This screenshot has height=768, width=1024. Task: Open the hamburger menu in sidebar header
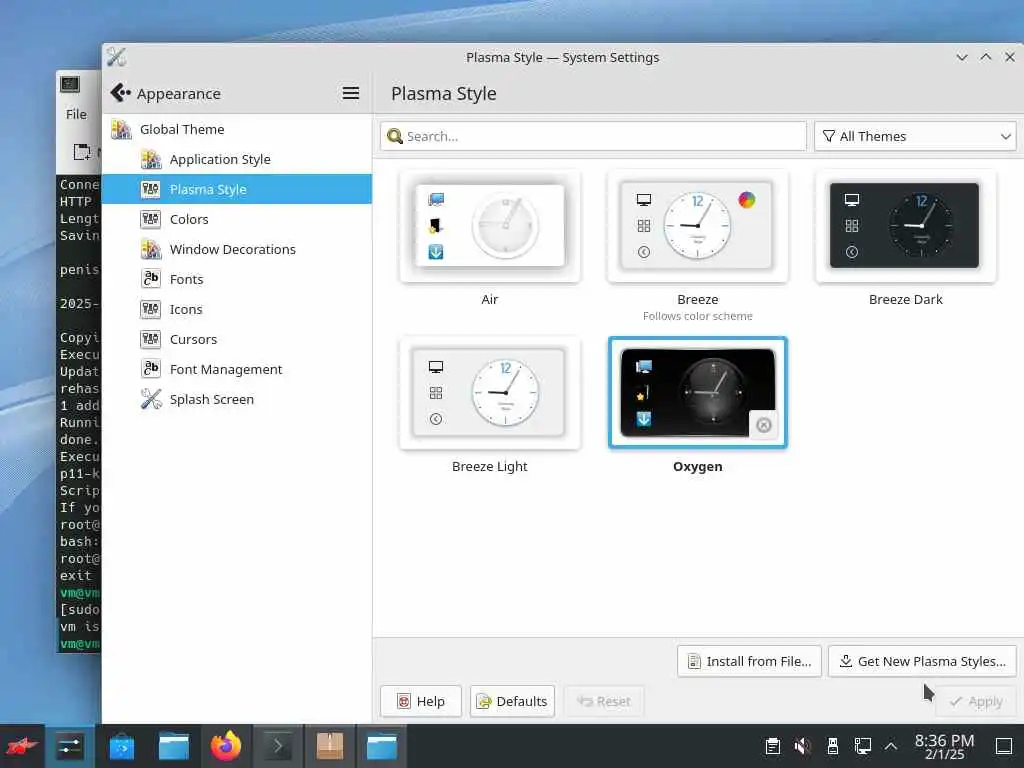click(x=351, y=93)
